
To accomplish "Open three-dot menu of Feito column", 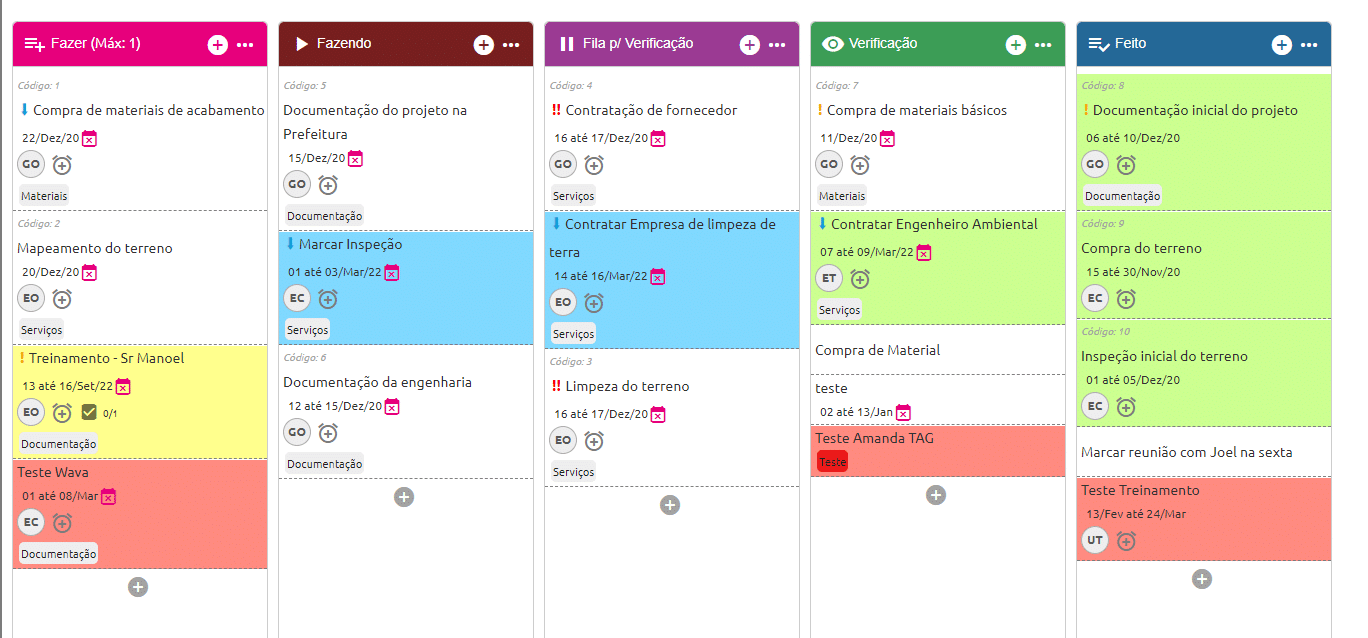I will point(1309,44).
